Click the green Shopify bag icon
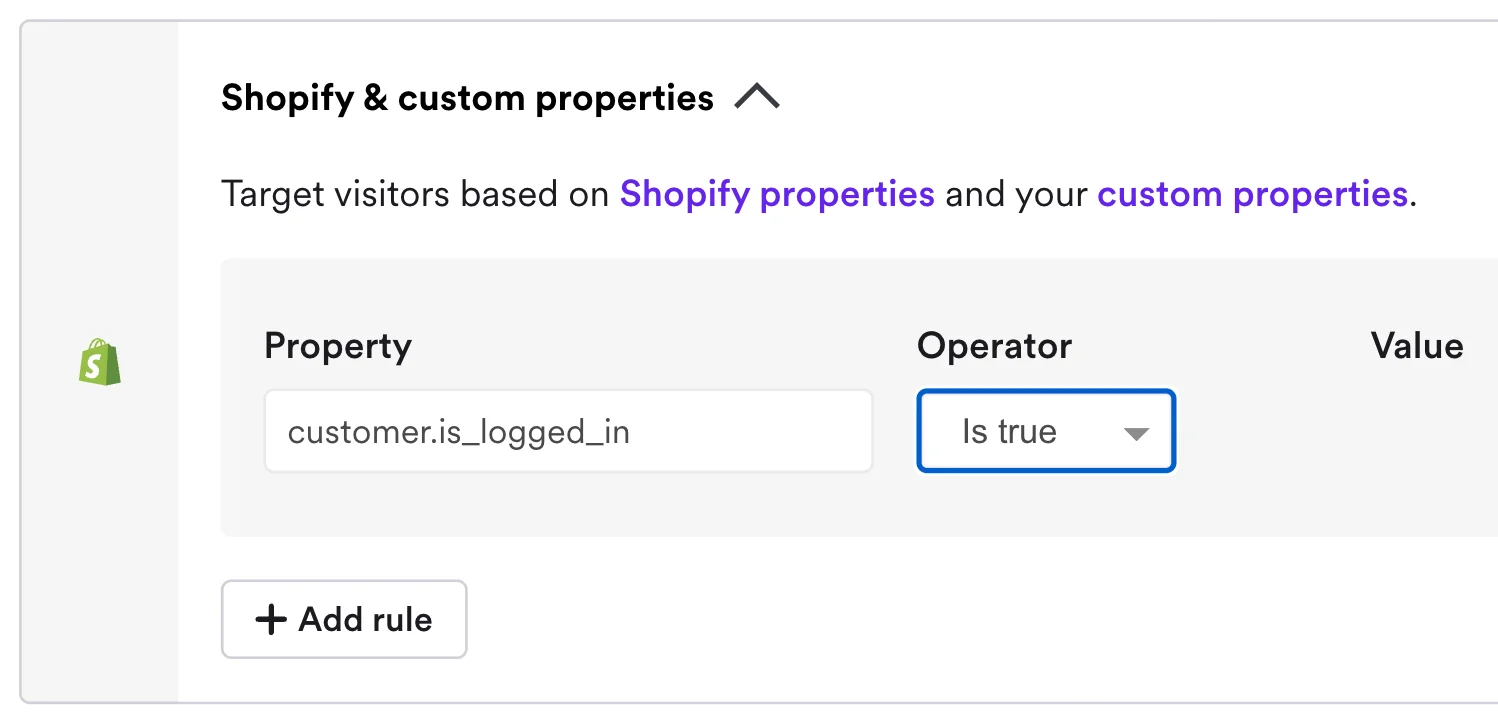Screen dimensions: 1498x718 pyautogui.click(x=99, y=362)
